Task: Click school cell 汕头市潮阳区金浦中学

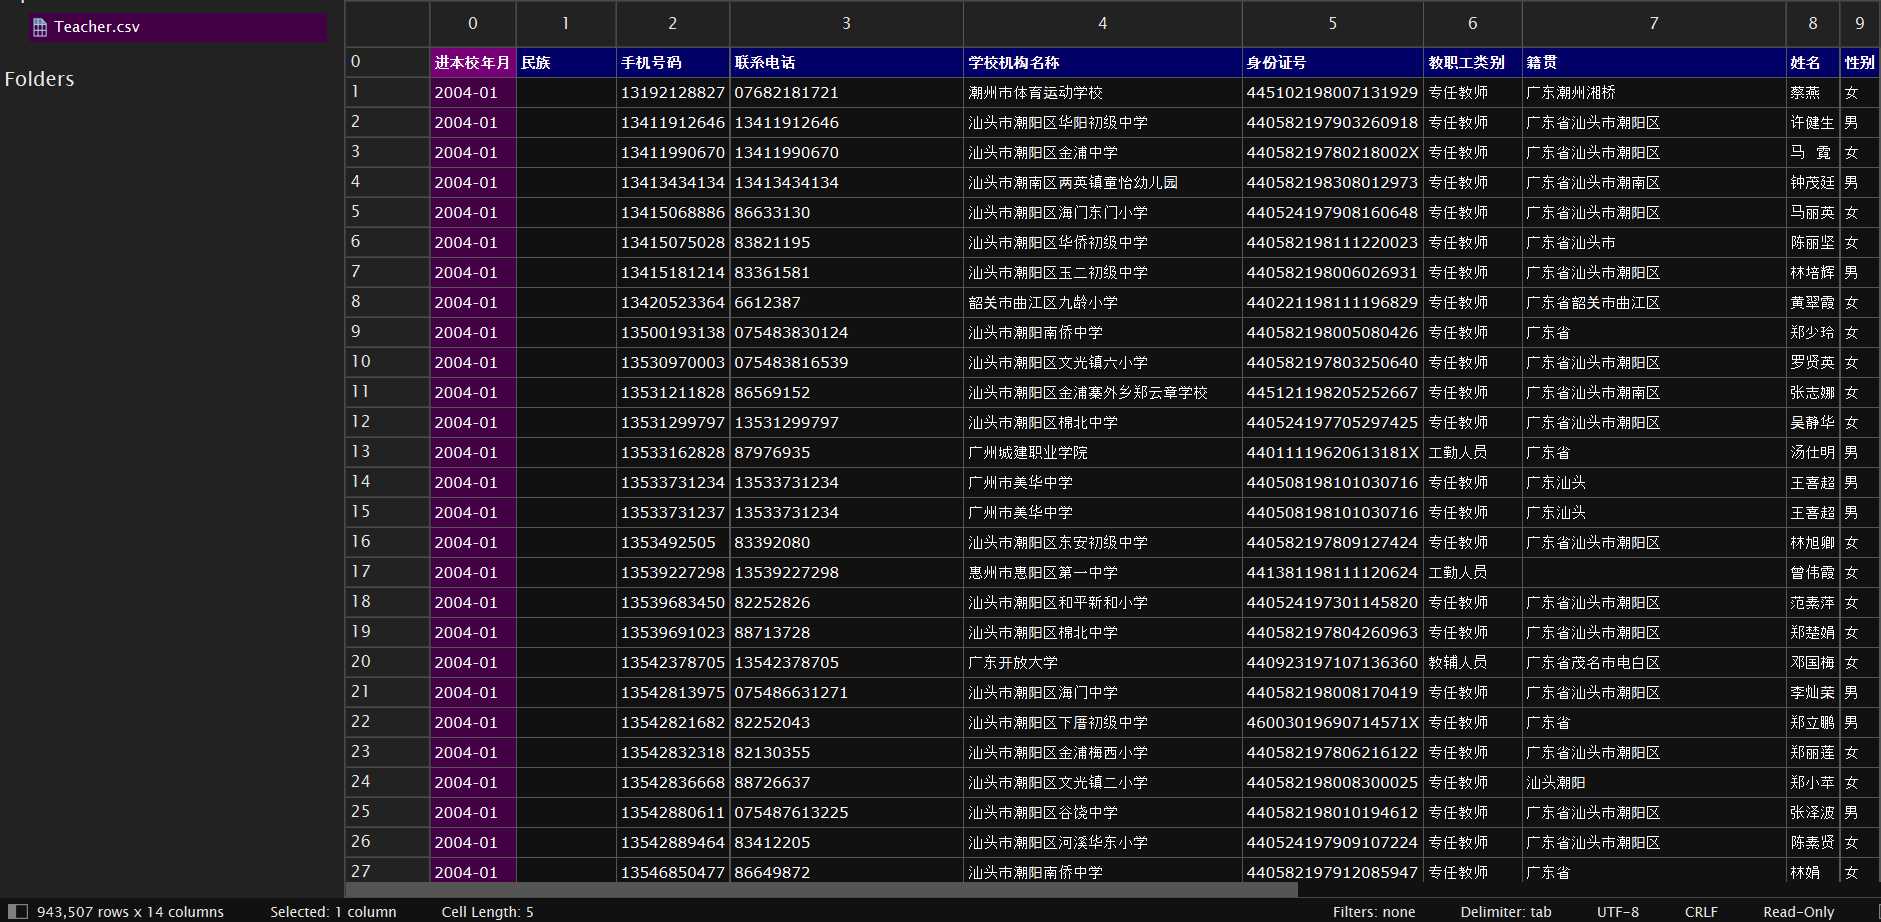Action: (1102, 152)
